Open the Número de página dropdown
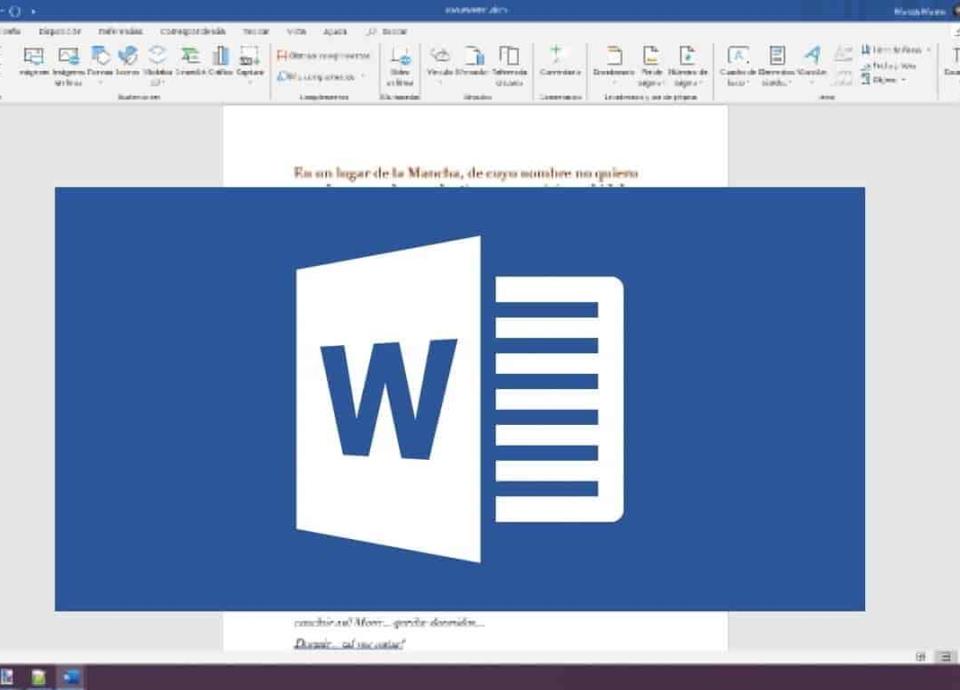This screenshot has height=690, width=960. click(687, 65)
